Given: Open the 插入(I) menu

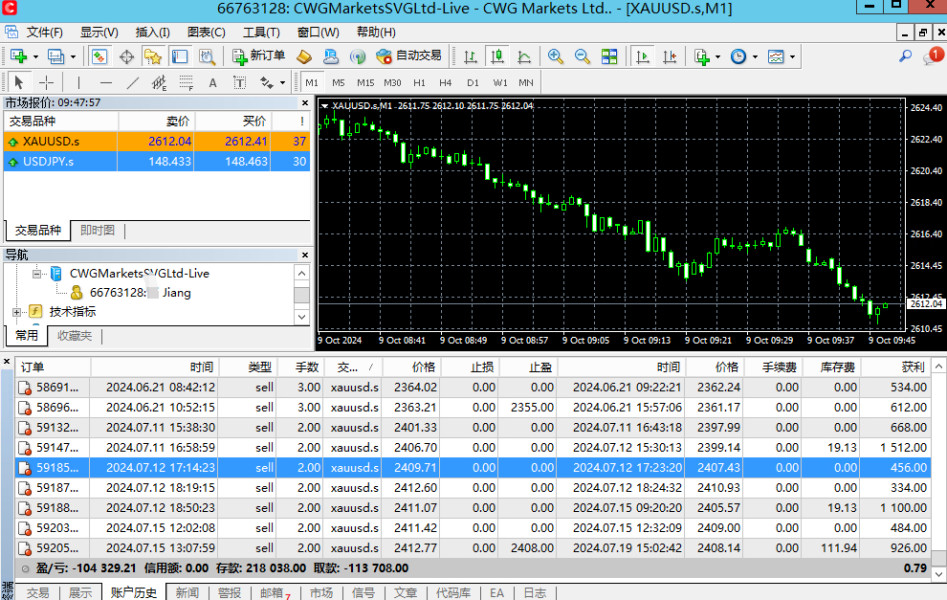Looking at the screenshot, I should click(152, 32).
